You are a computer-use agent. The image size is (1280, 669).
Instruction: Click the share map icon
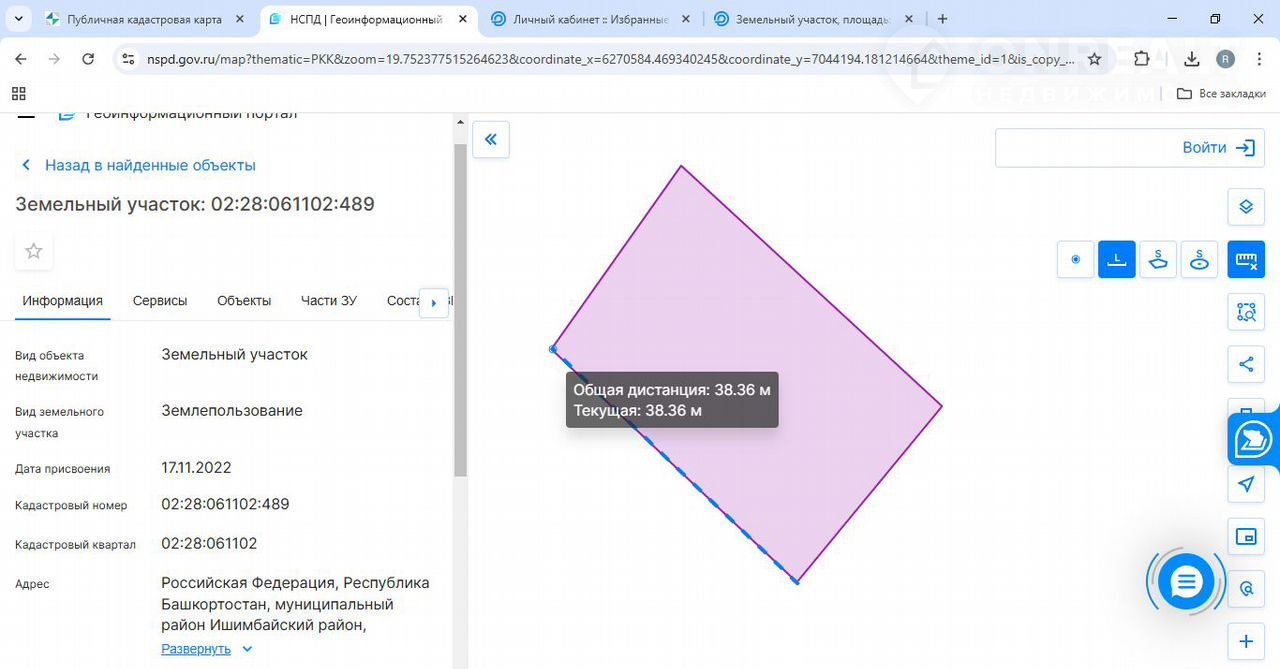pos(1246,364)
